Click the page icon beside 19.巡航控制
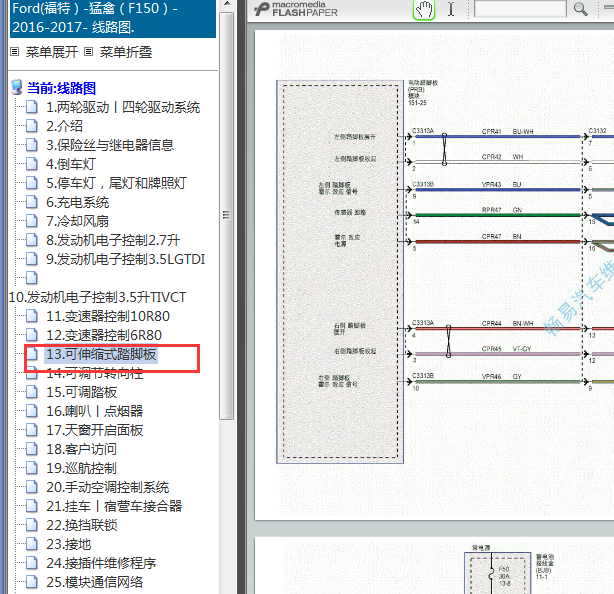614x594 pixels. click(x=32, y=468)
